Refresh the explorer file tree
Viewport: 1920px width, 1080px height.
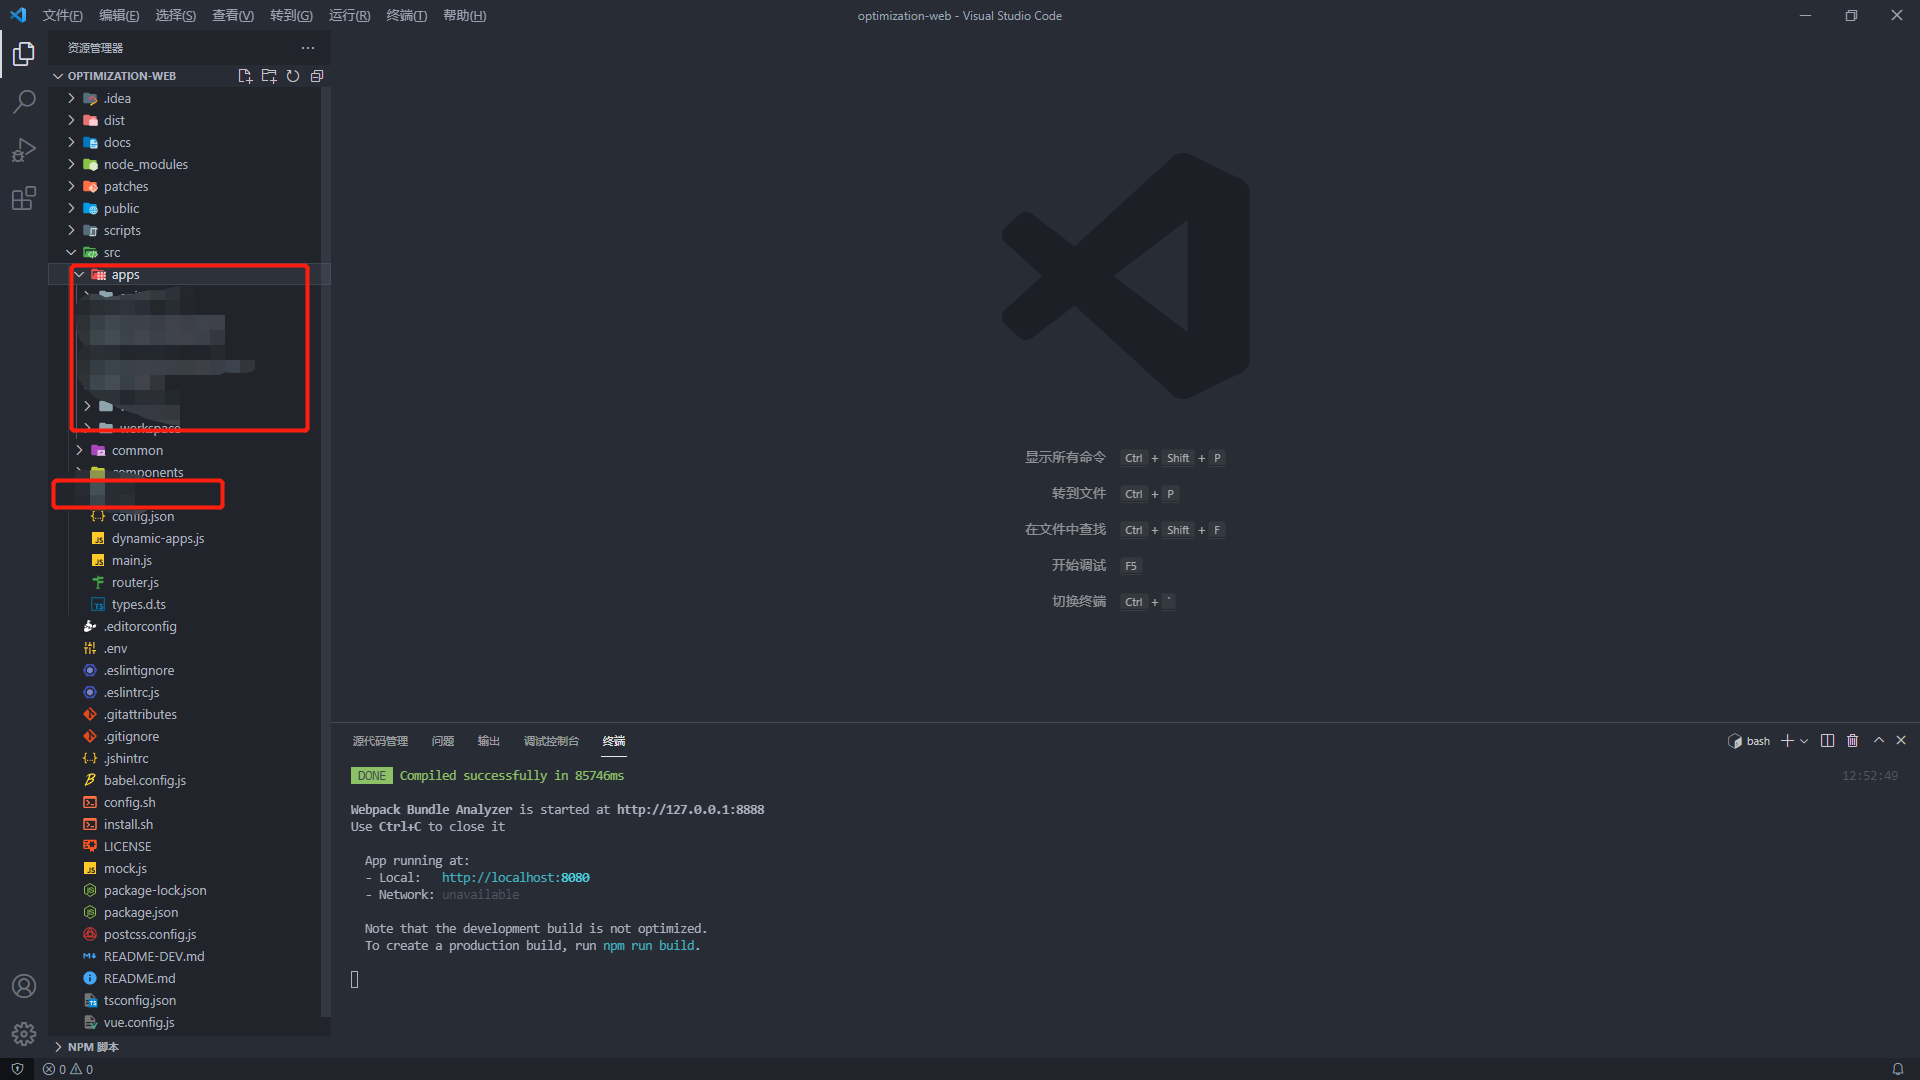coord(293,76)
